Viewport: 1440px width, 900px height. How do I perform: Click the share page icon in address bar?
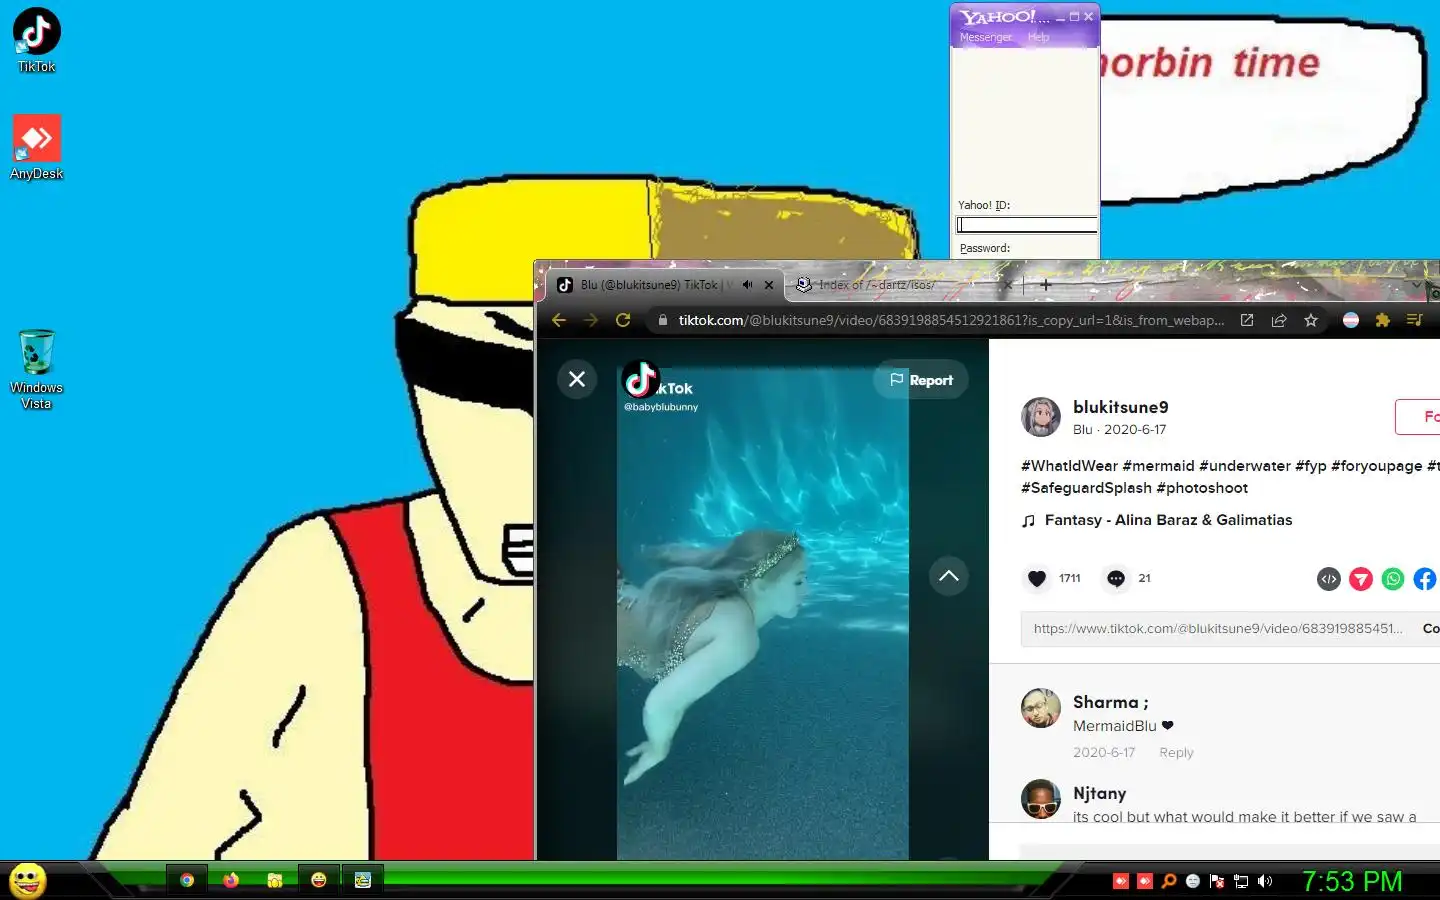[1279, 320]
